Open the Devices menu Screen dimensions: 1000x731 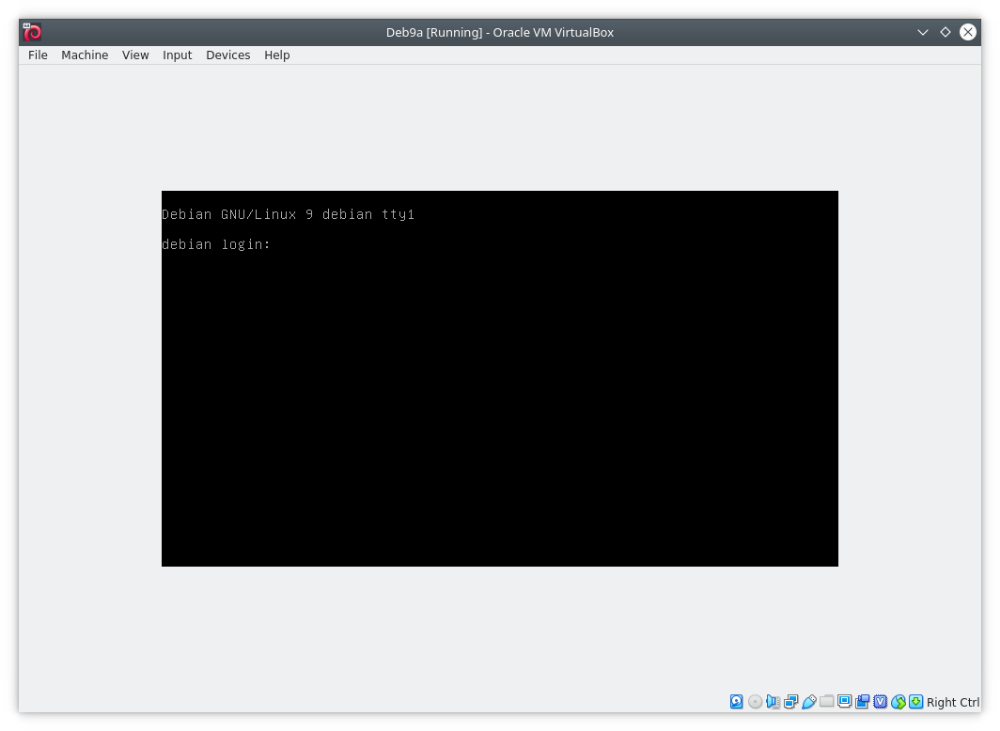(228, 55)
